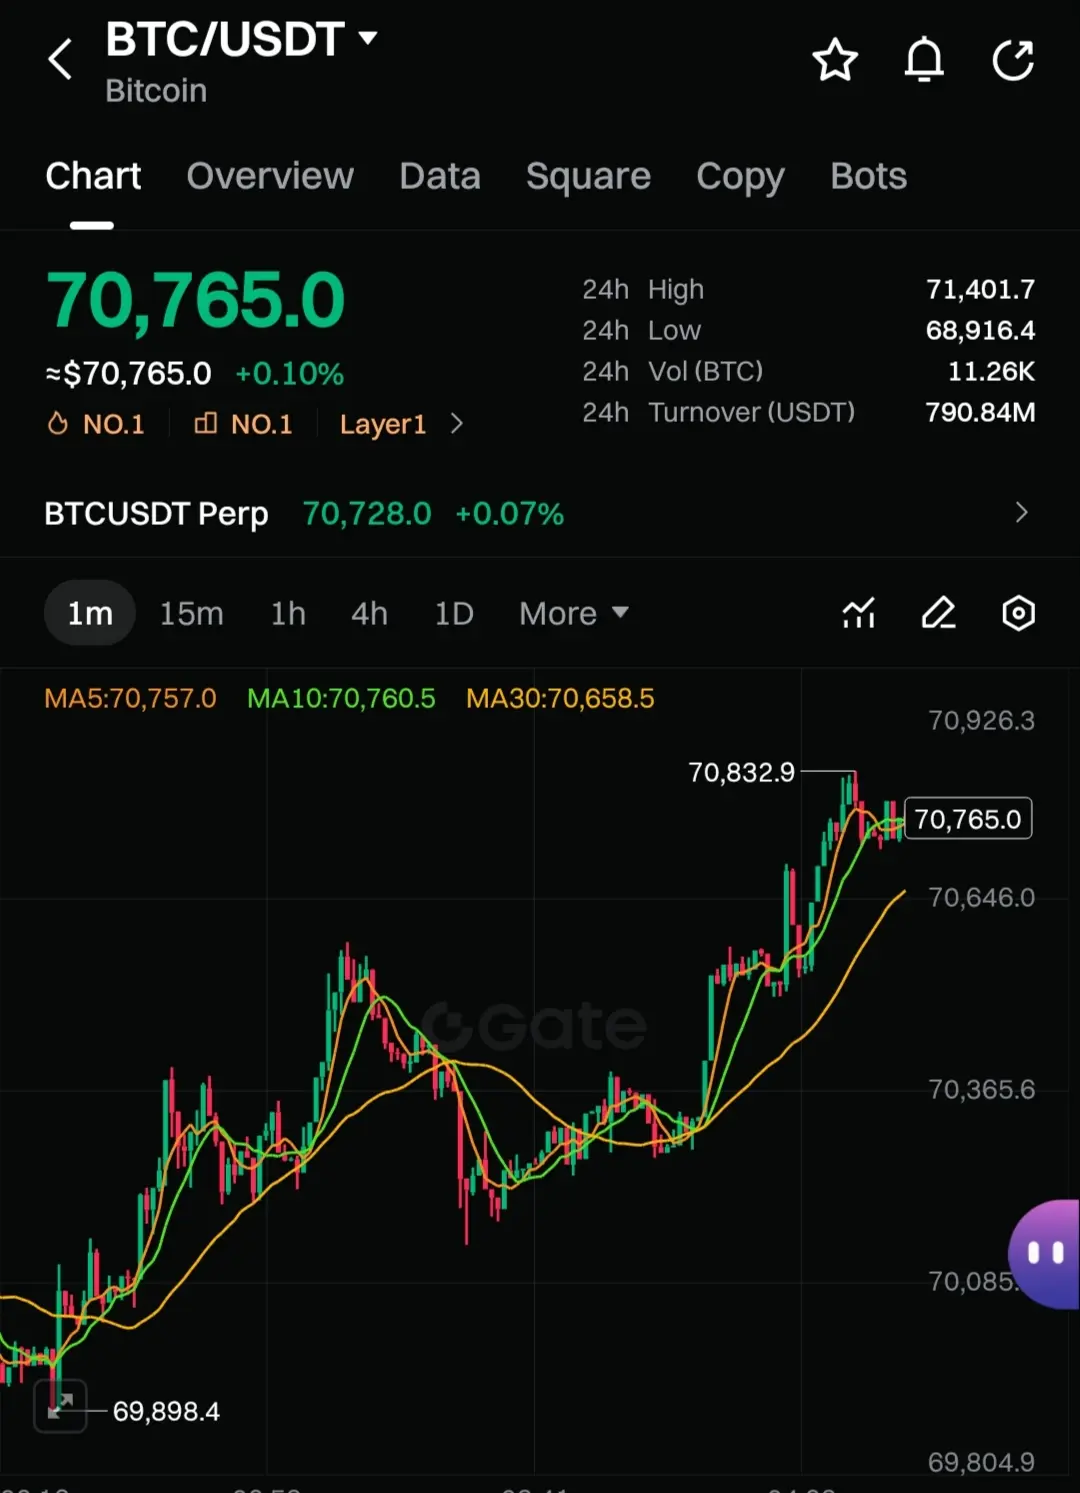The image size is (1080, 1493).
Task: Tap the current price marker 70,765.0 on chart
Action: [968, 819]
